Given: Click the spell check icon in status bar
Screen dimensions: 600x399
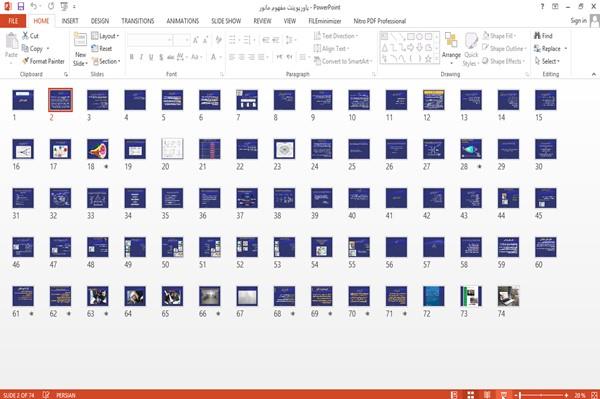Looking at the screenshot, I should [46, 395].
